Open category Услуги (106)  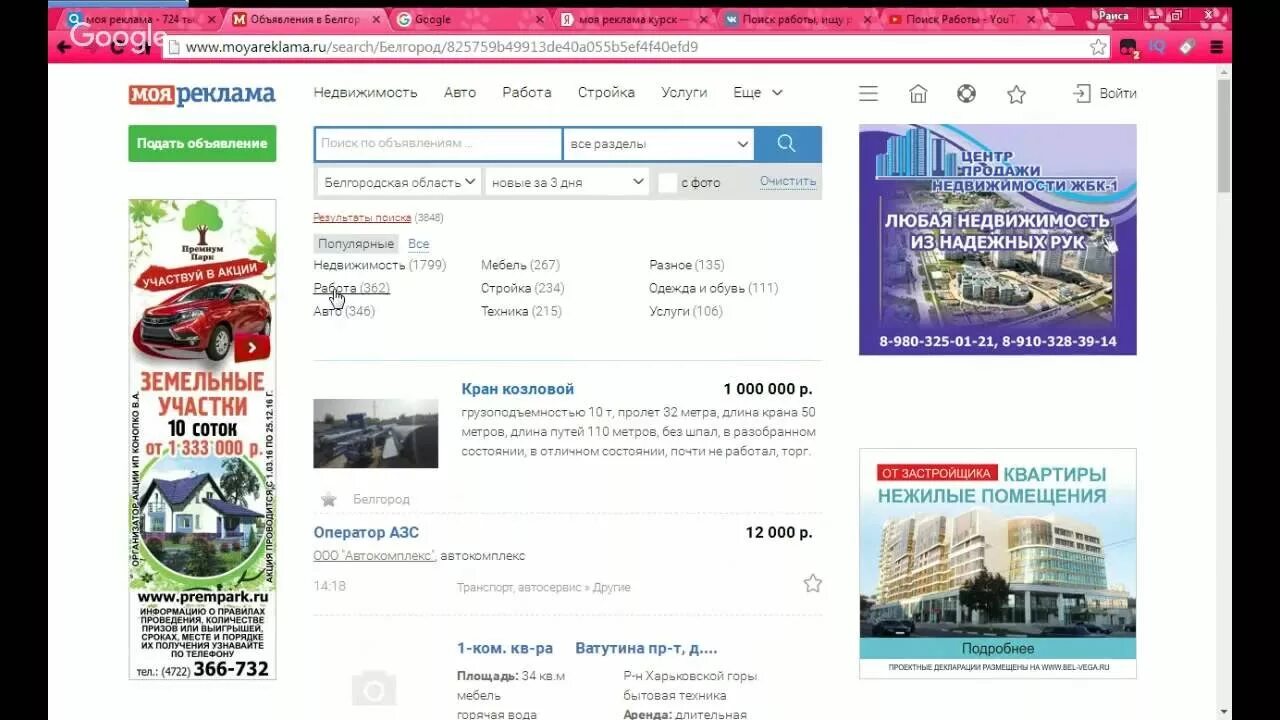[x=685, y=311]
